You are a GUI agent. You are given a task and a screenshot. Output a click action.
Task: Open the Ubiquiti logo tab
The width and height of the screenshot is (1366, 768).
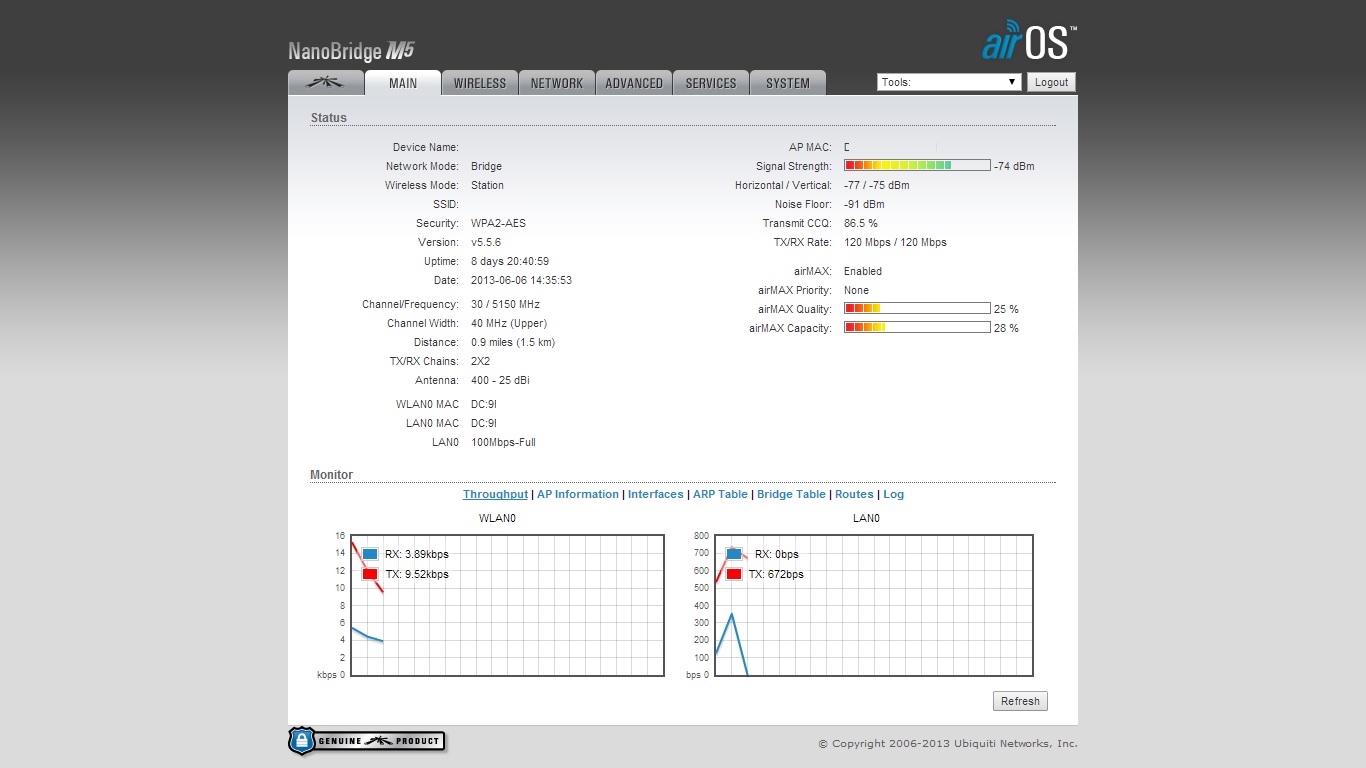click(x=325, y=83)
